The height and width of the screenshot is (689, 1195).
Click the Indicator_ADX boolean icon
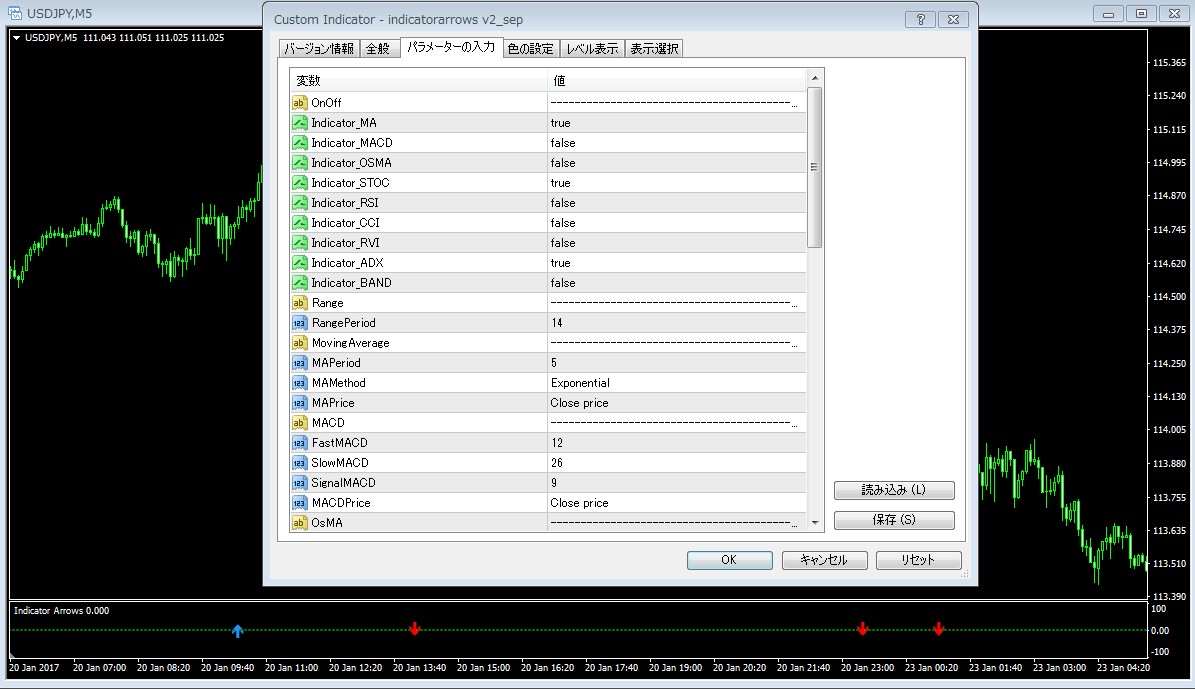point(300,263)
